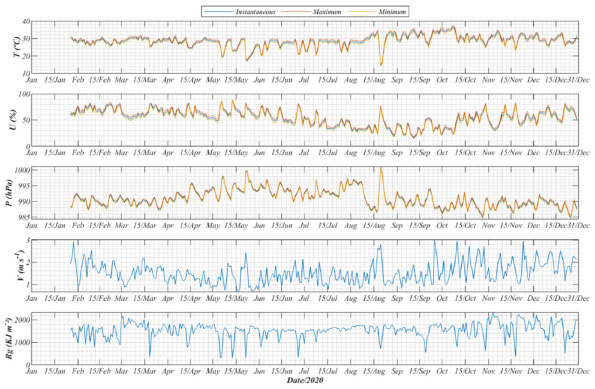Screen dimensions: 595x389
Task: Click the mid-August pressure peak near 1000 hPa
Action: click(x=381, y=169)
